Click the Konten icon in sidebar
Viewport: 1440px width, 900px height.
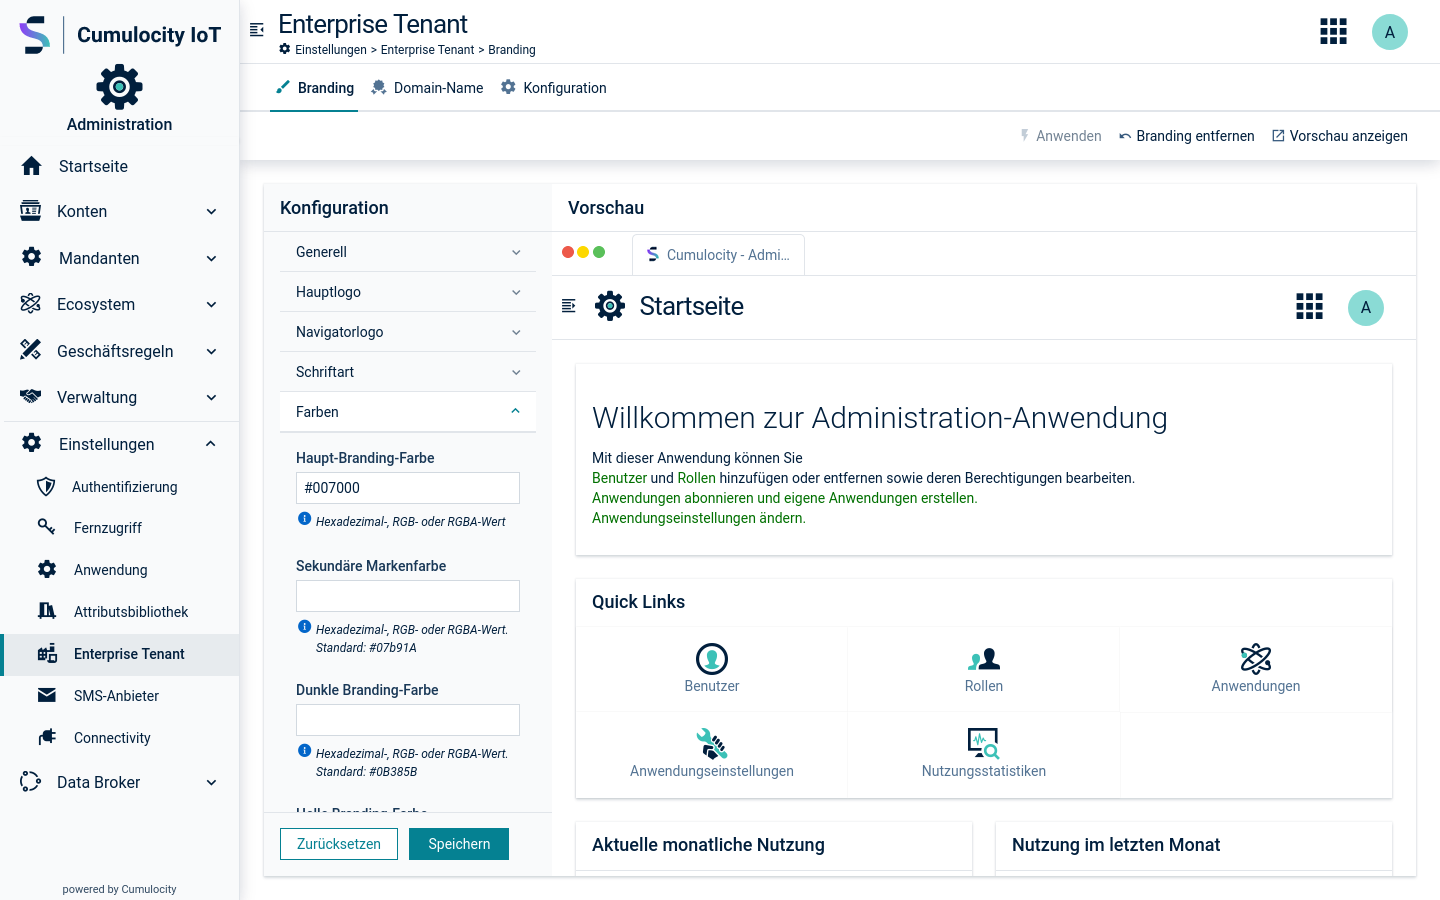point(31,211)
